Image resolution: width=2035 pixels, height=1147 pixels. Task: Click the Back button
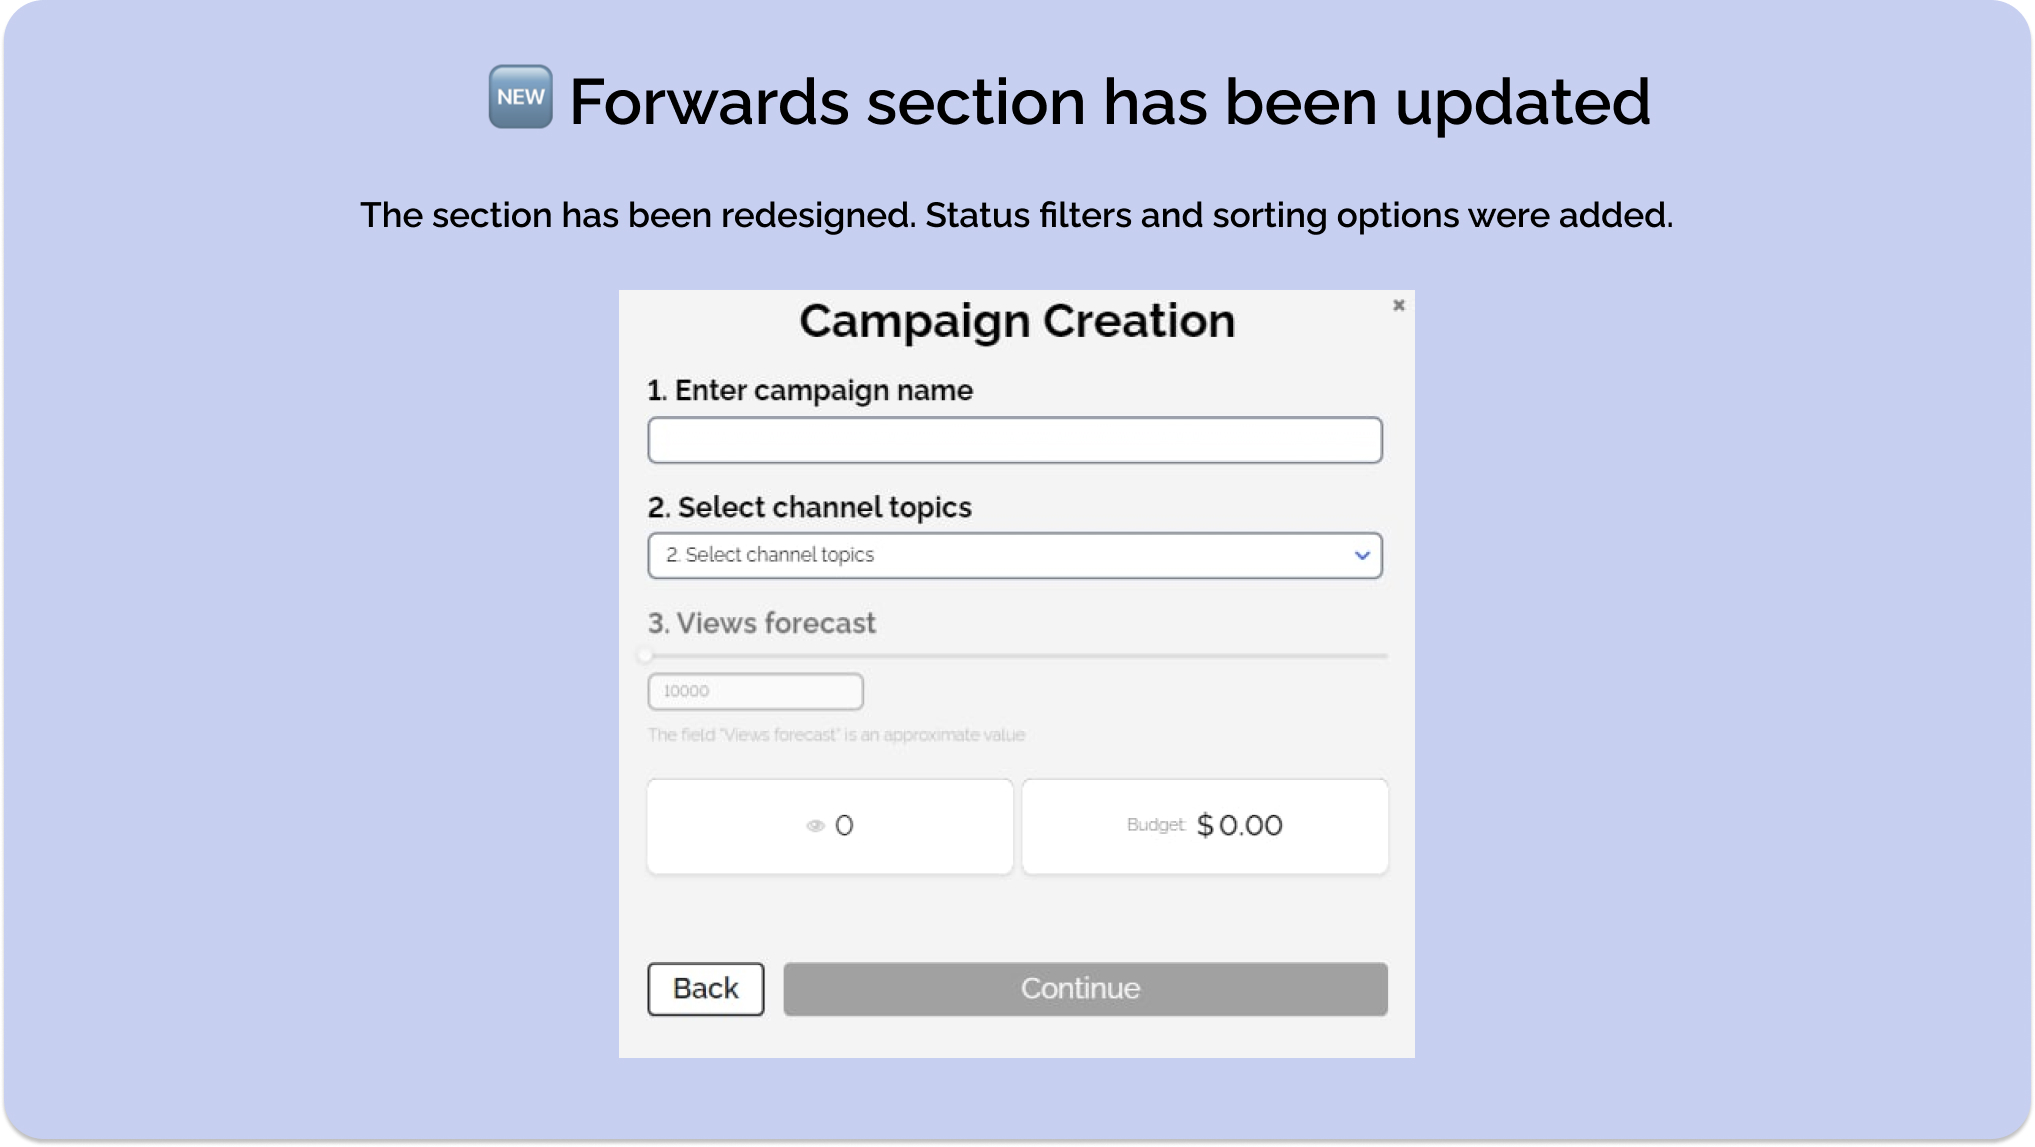coord(706,989)
